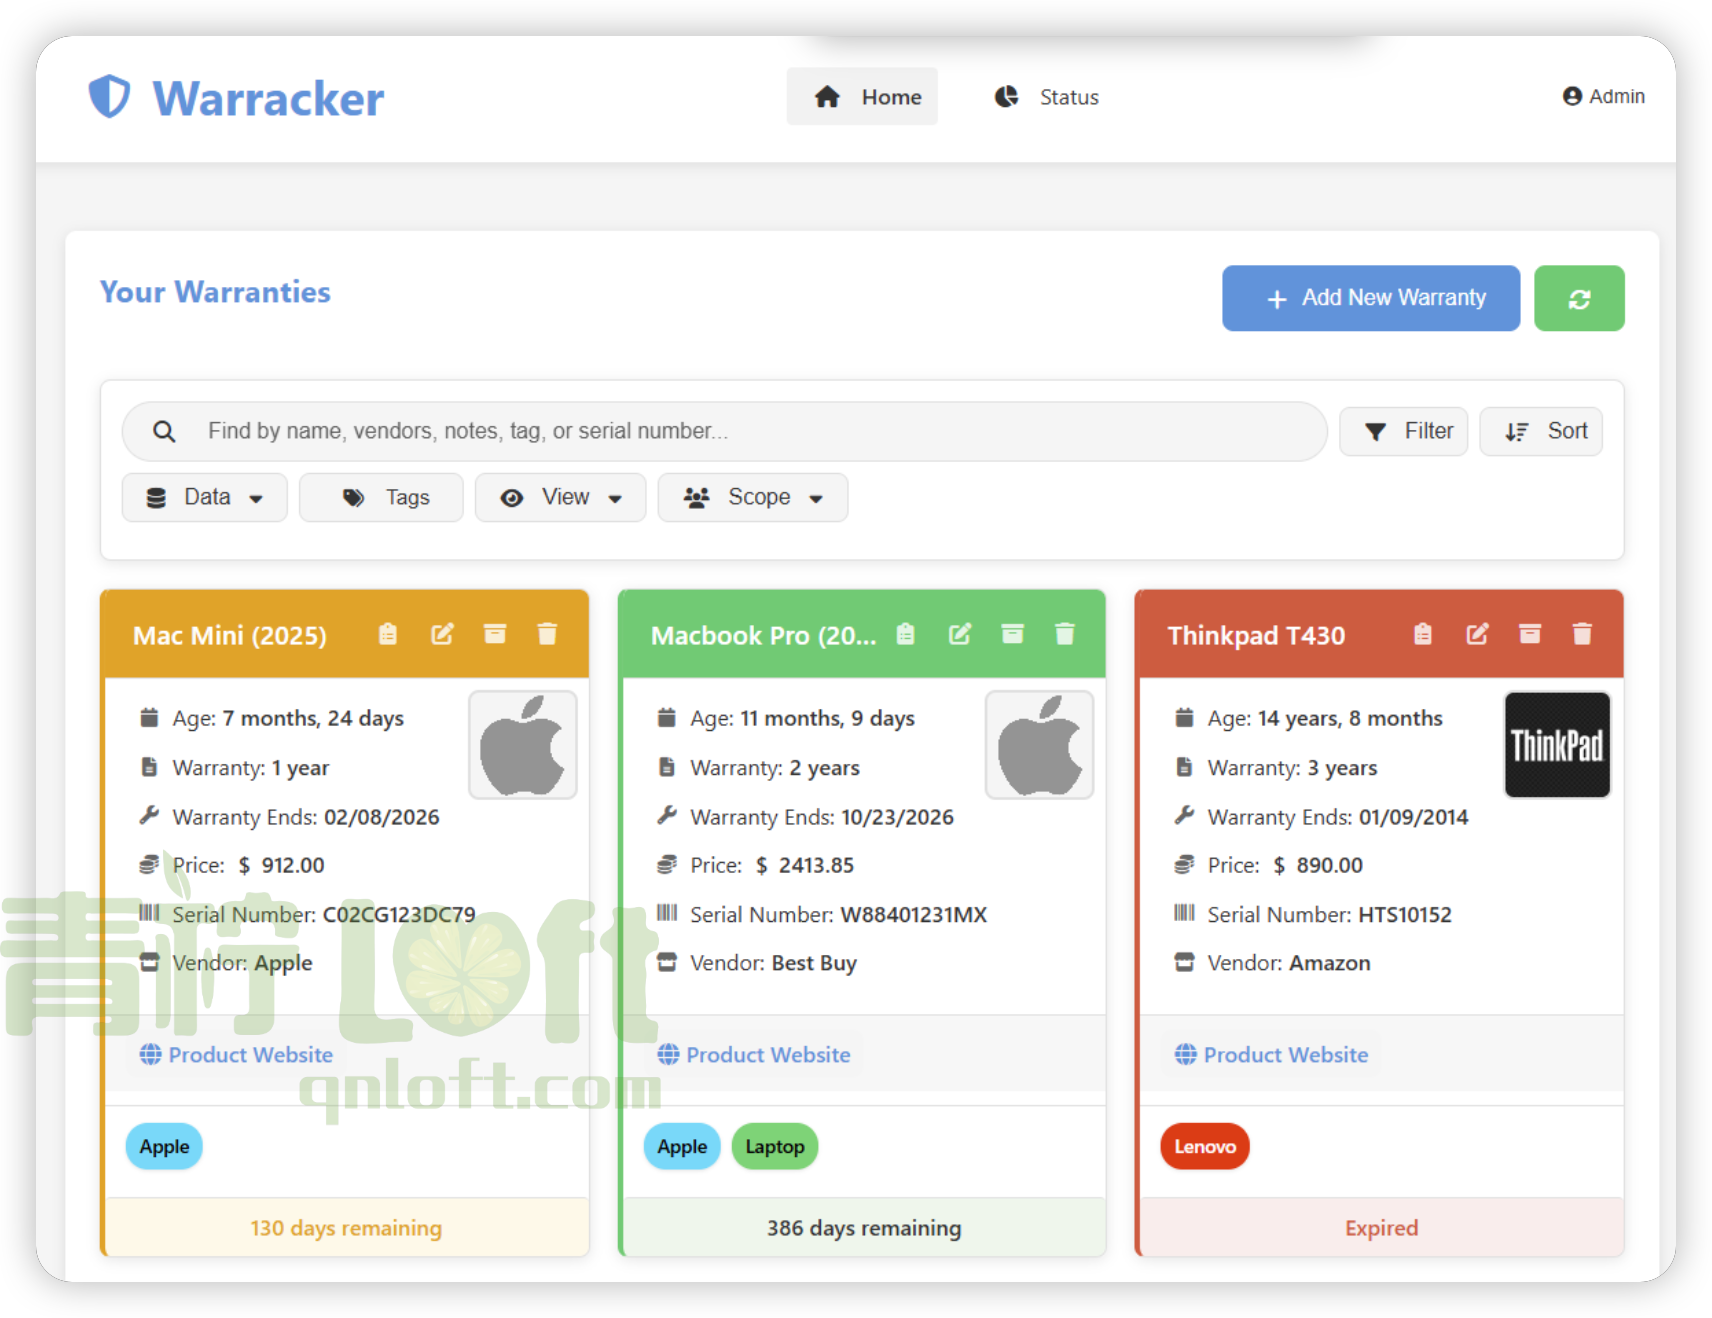Screen dimensions: 1712x1318
Task: Open the View dropdown menu
Action: tap(560, 498)
